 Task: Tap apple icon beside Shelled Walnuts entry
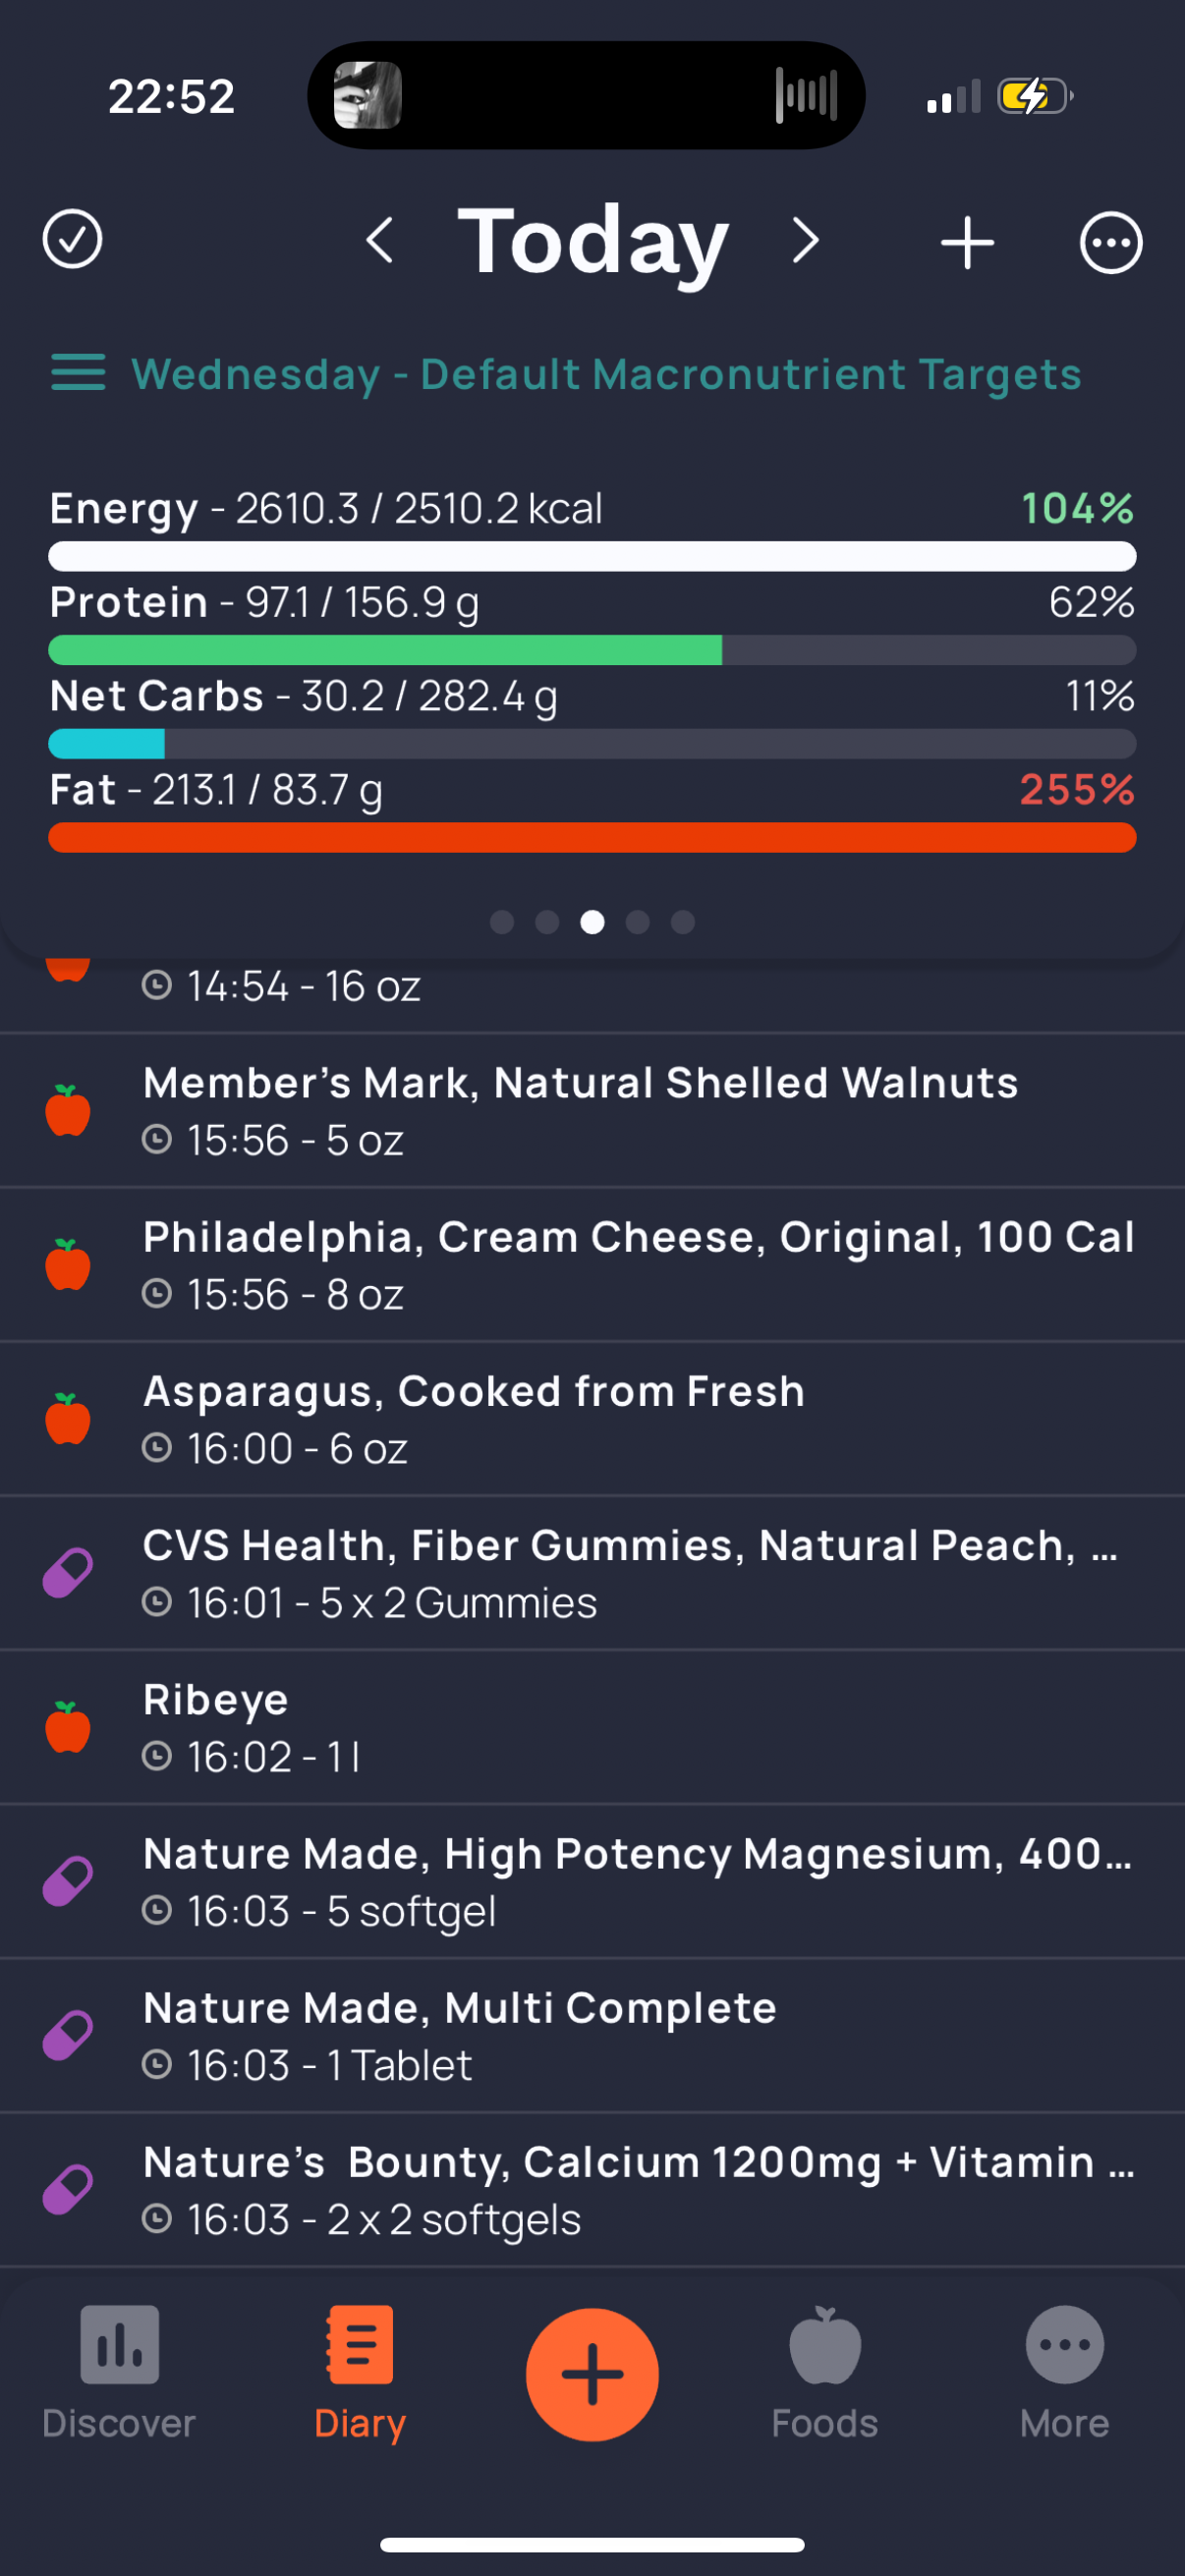coord(68,1110)
